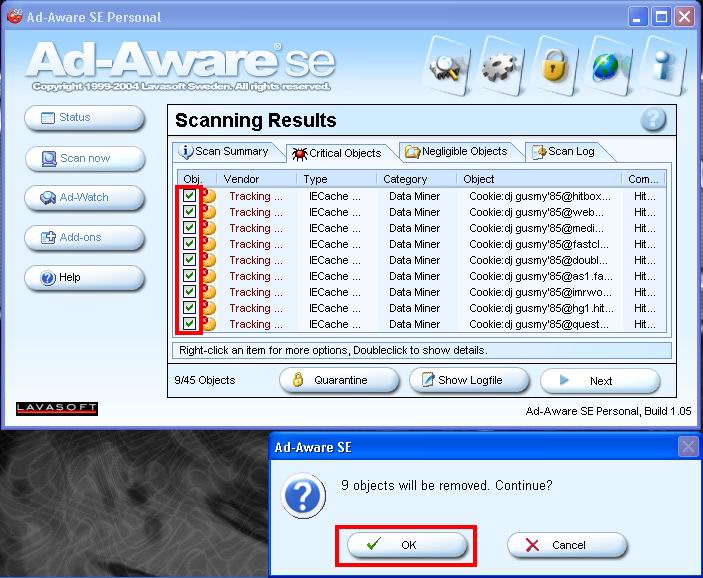
Task: Uncheck the medi... cookie checkbox
Action: (189, 227)
